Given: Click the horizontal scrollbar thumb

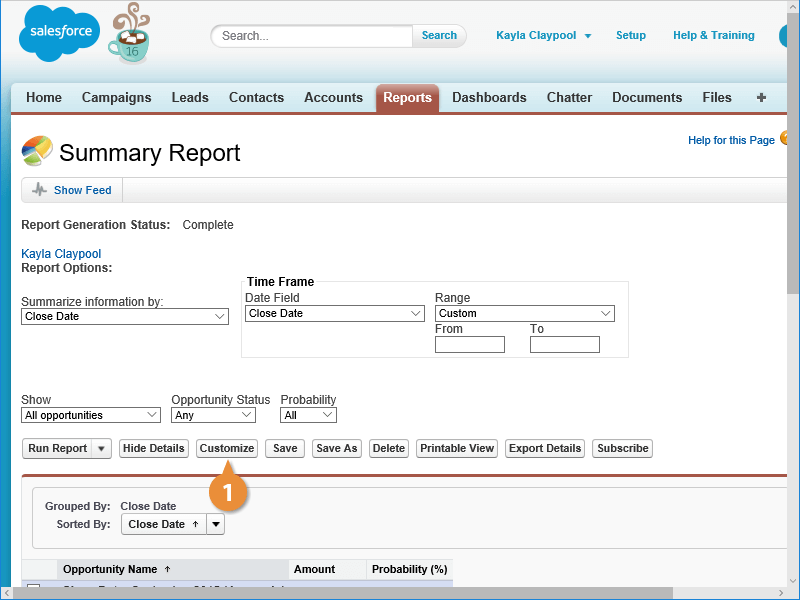Looking at the screenshot, I should click(x=343, y=593).
